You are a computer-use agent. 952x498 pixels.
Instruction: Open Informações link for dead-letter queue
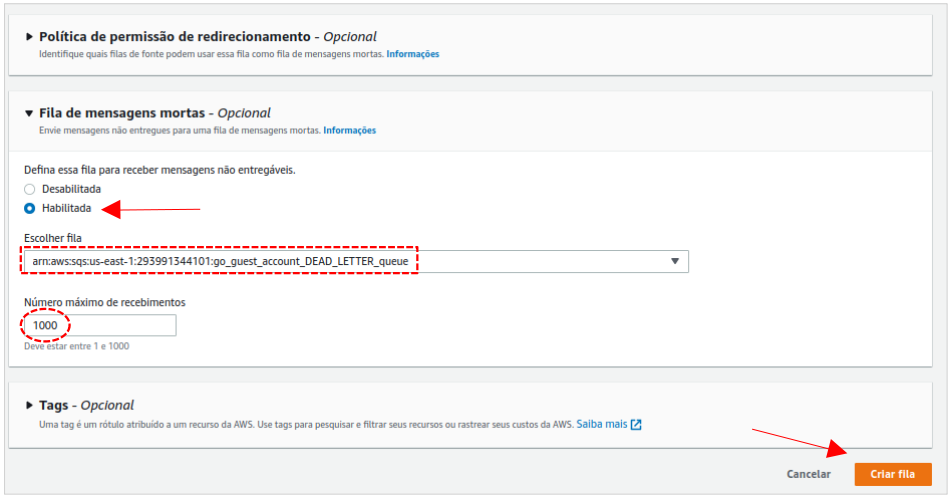pyautogui.click(x=349, y=131)
